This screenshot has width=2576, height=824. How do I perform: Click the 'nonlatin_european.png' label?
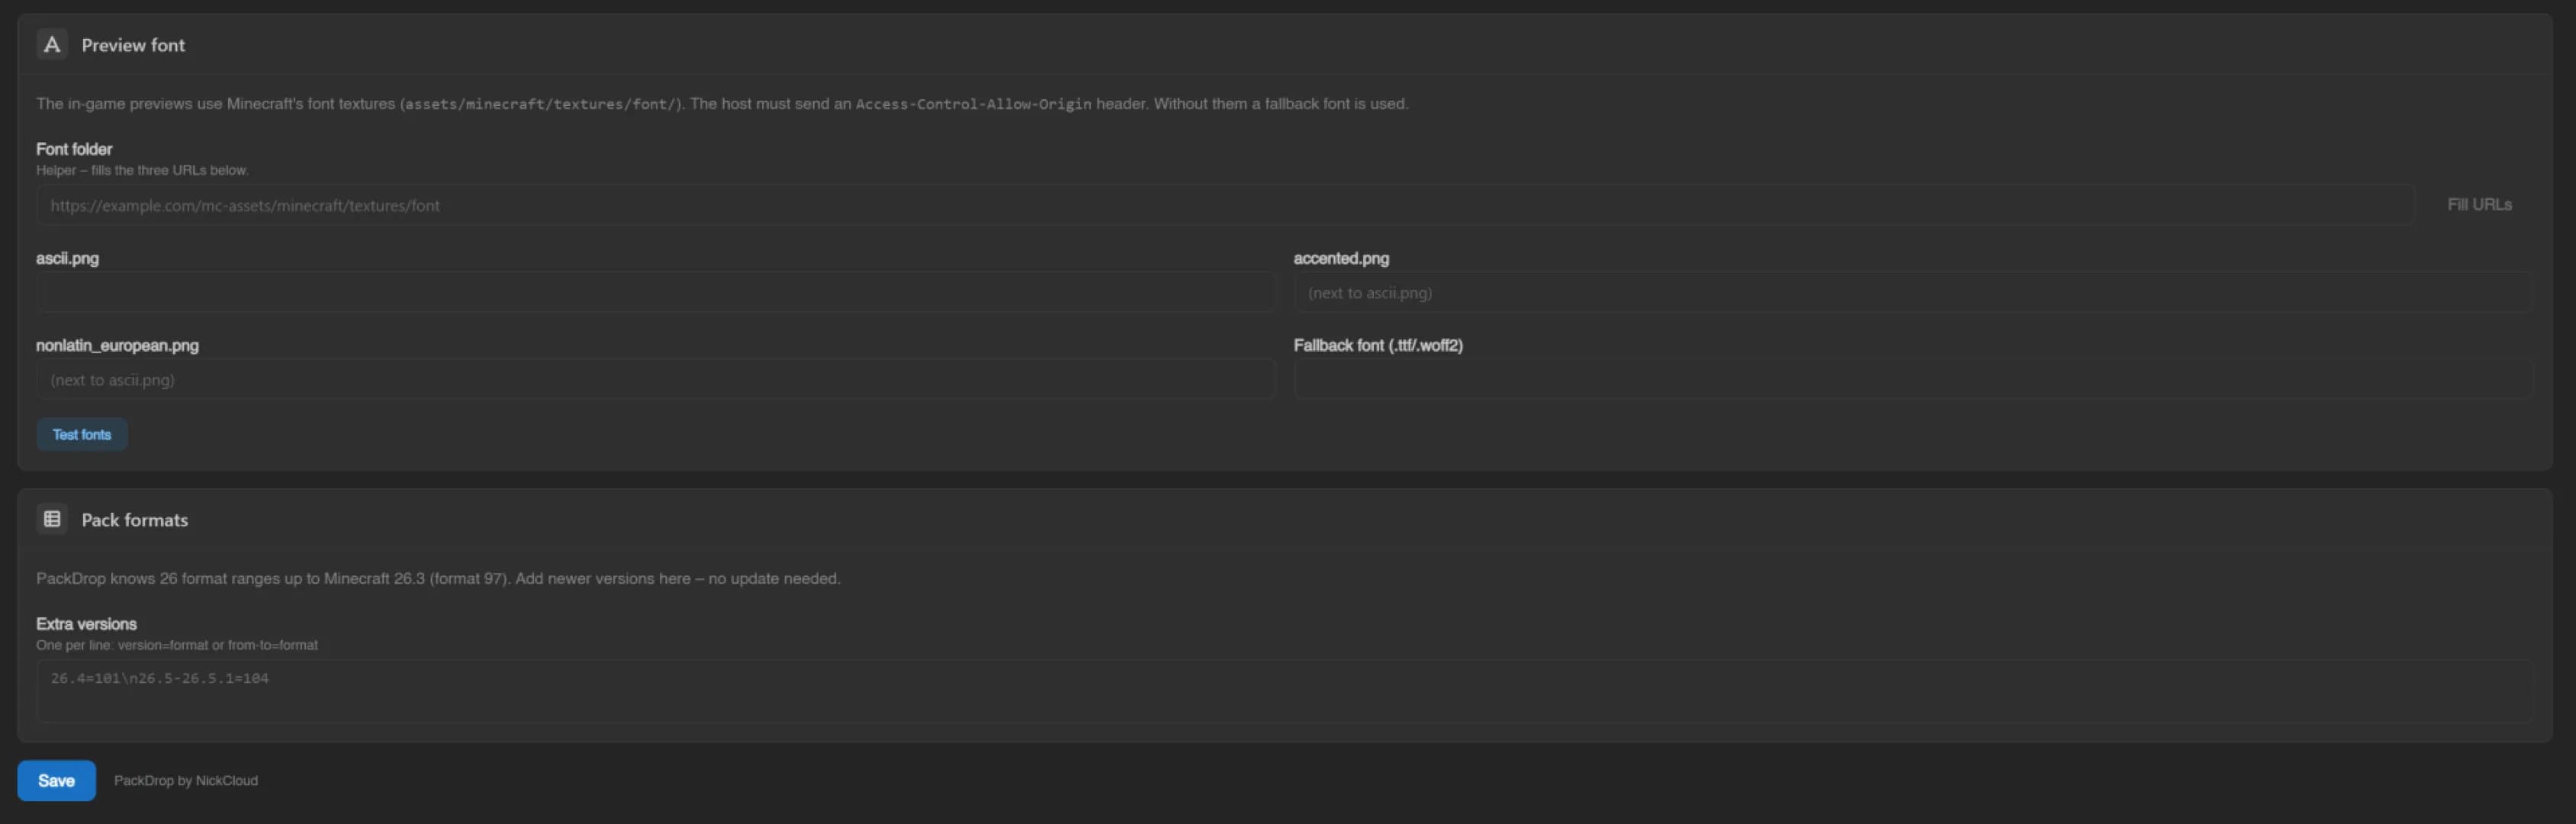click(117, 345)
